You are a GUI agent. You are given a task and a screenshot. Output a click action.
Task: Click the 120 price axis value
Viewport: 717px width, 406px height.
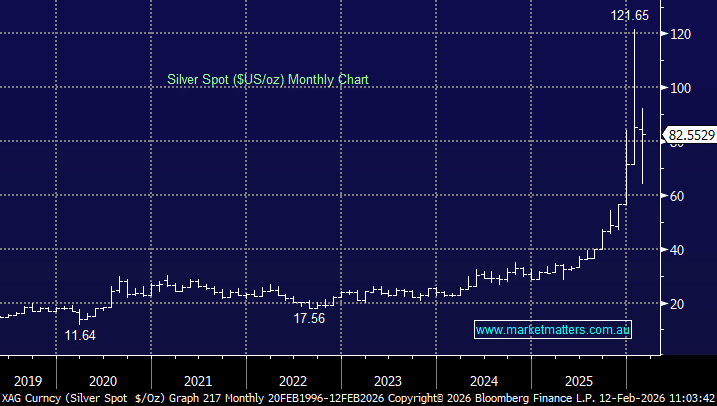coord(683,34)
